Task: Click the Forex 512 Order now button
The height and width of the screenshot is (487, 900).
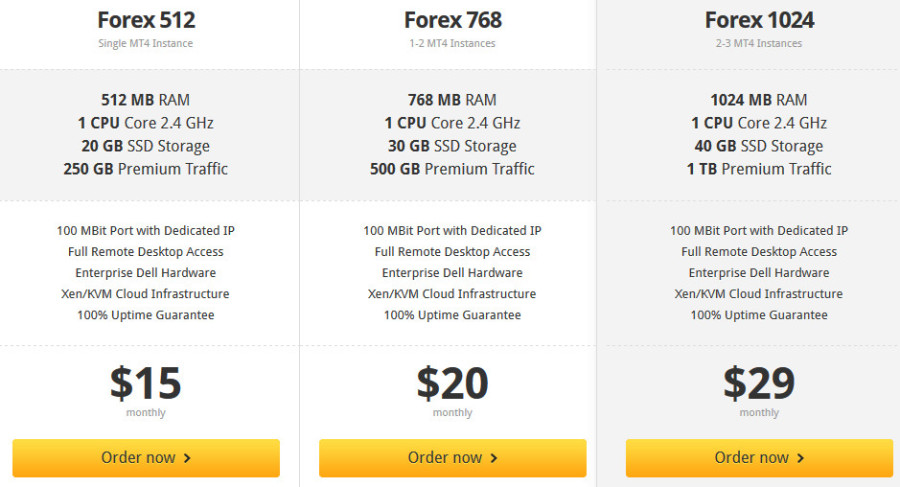Action: (146, 458)
